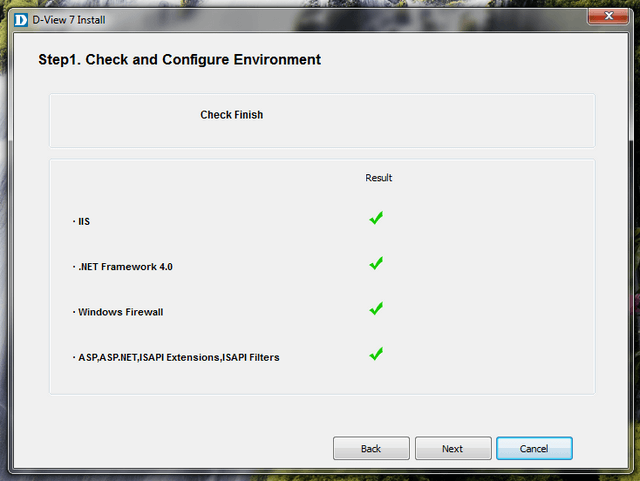Close the D-View 7 Install window
Viewport: 640px width, 481px height.
point(609,16)
